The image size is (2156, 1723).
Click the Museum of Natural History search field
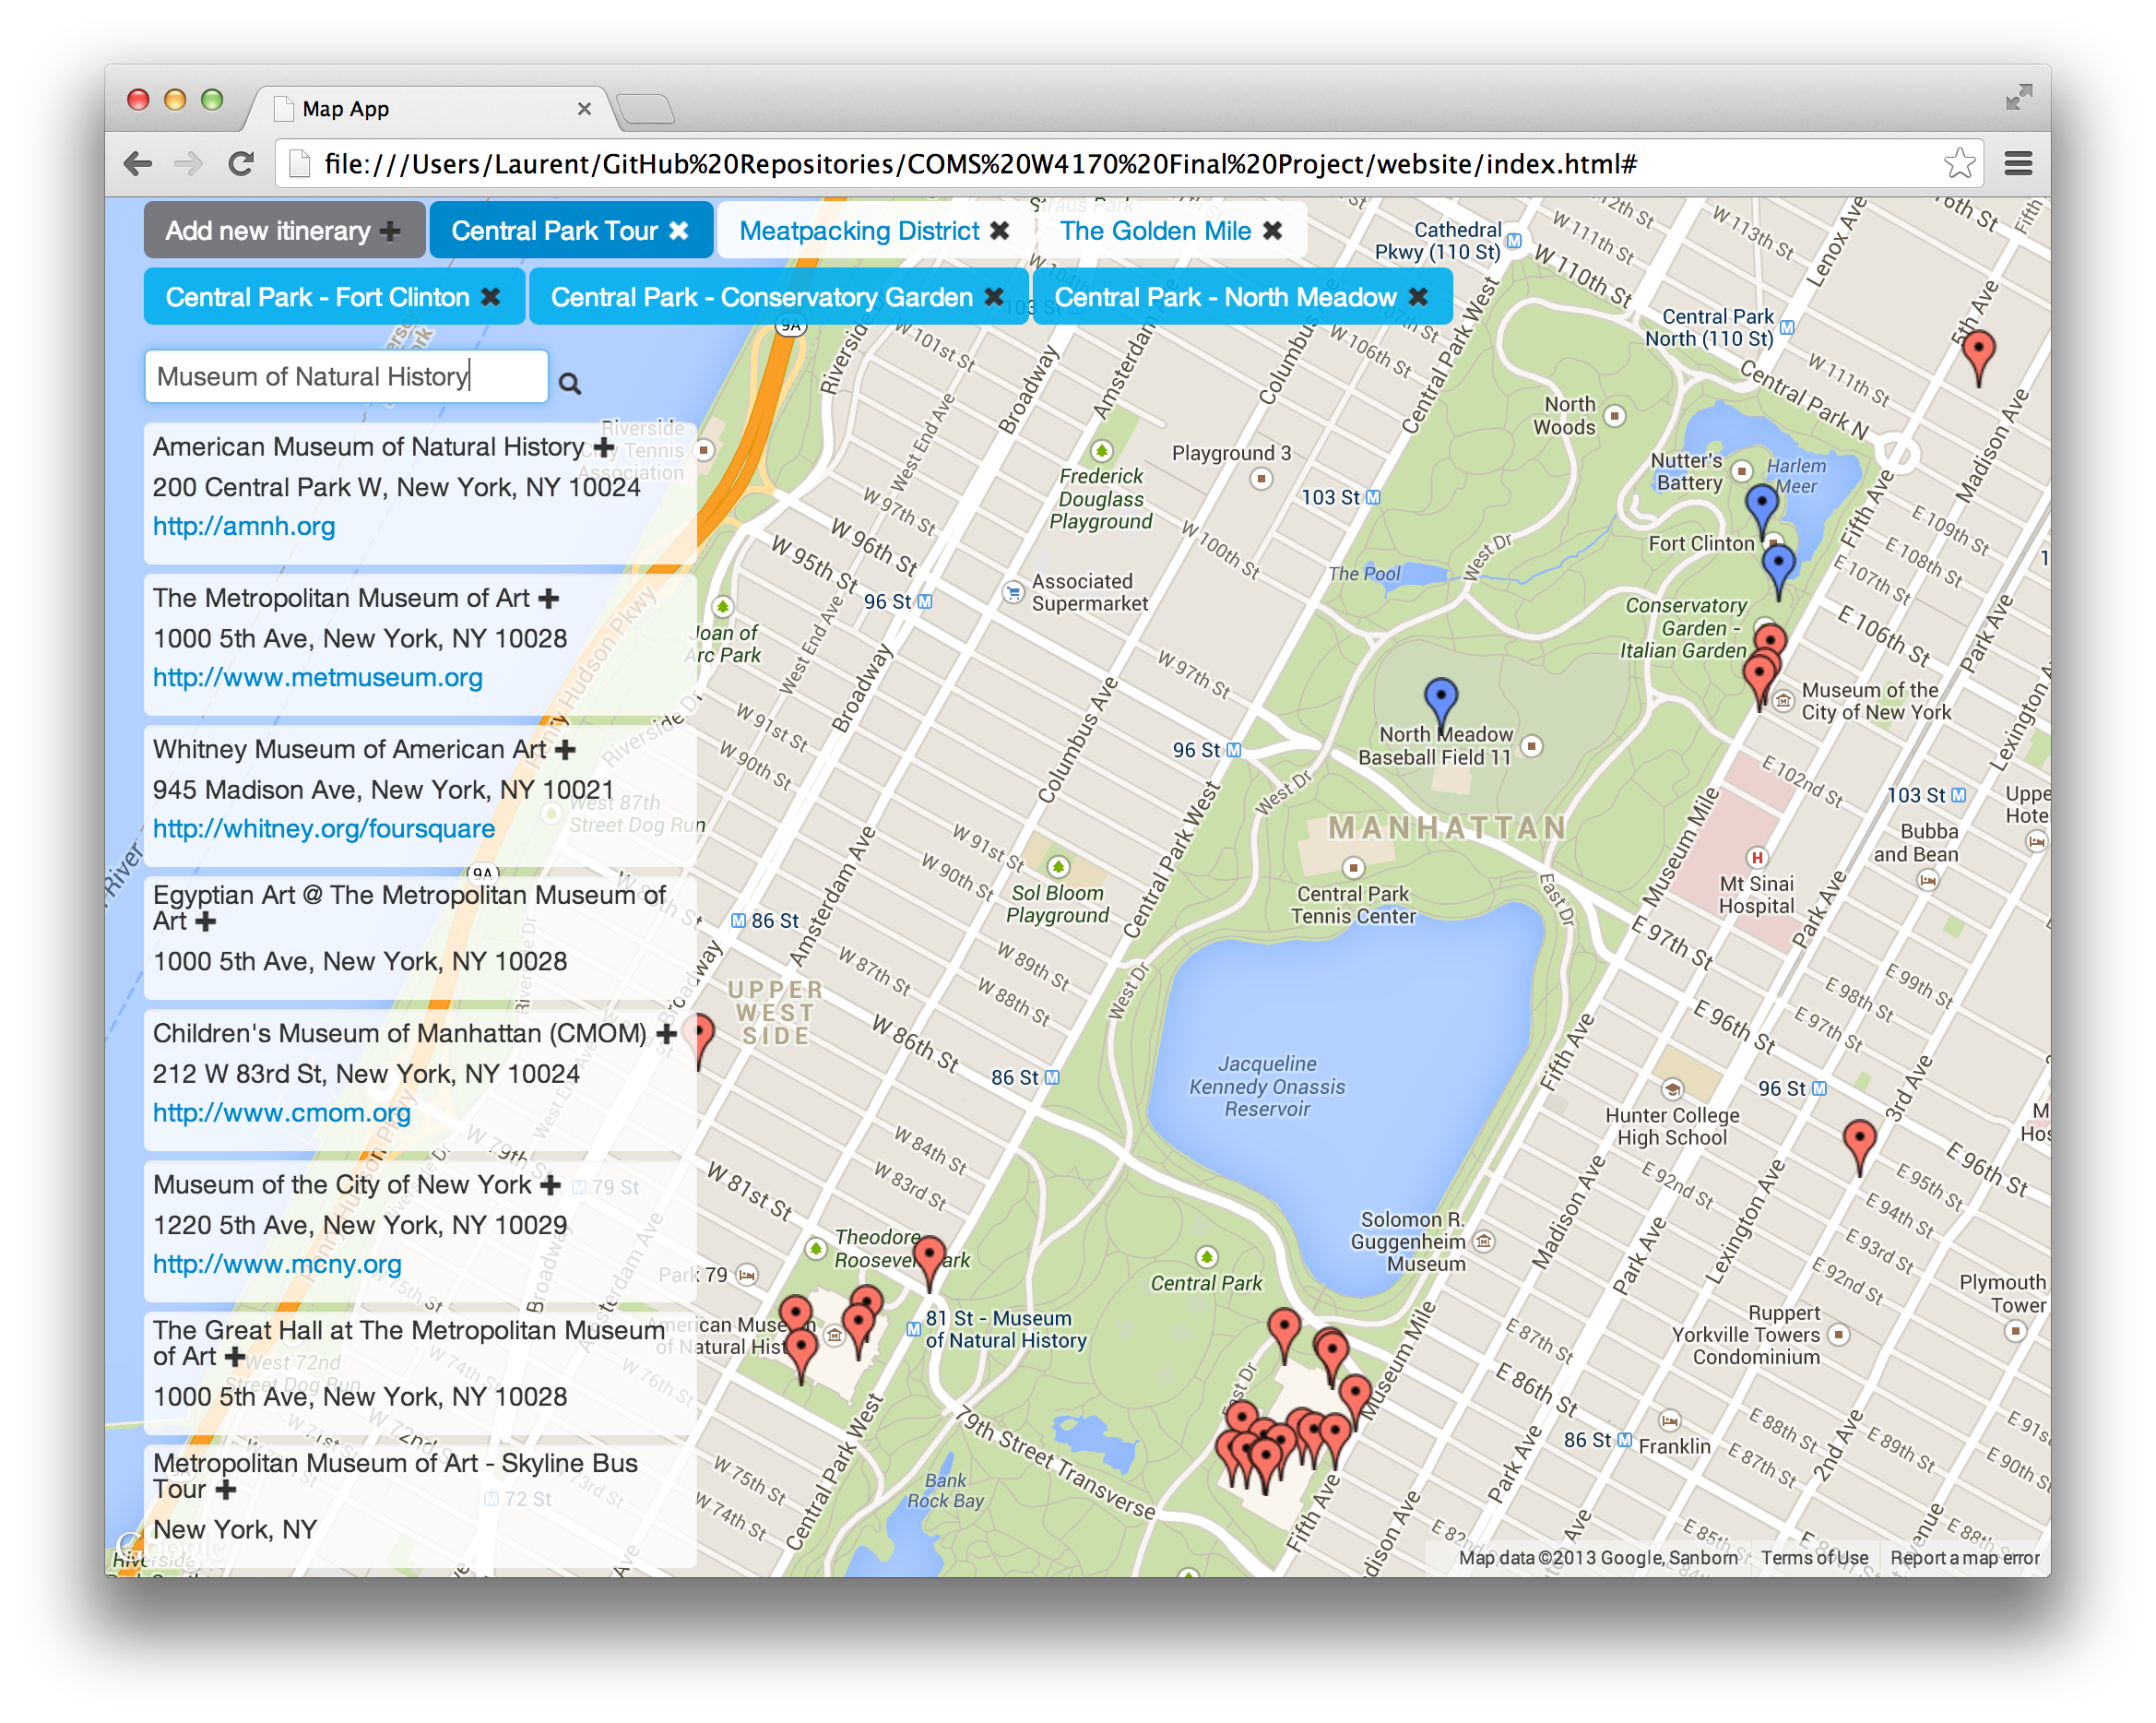coord(346,377)
